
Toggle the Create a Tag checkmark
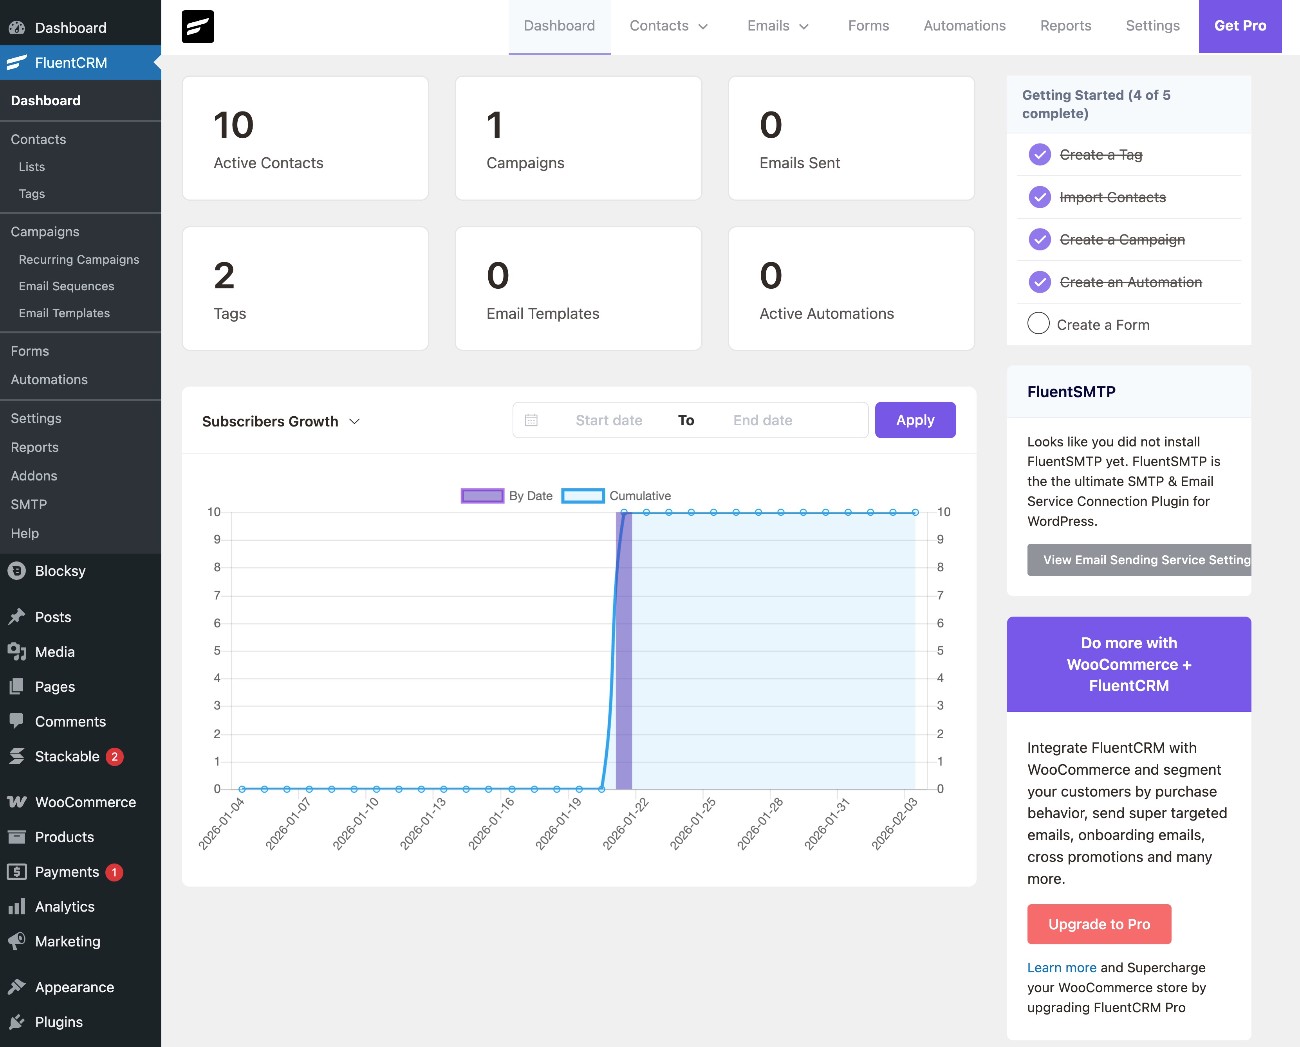pos(1040,155)
